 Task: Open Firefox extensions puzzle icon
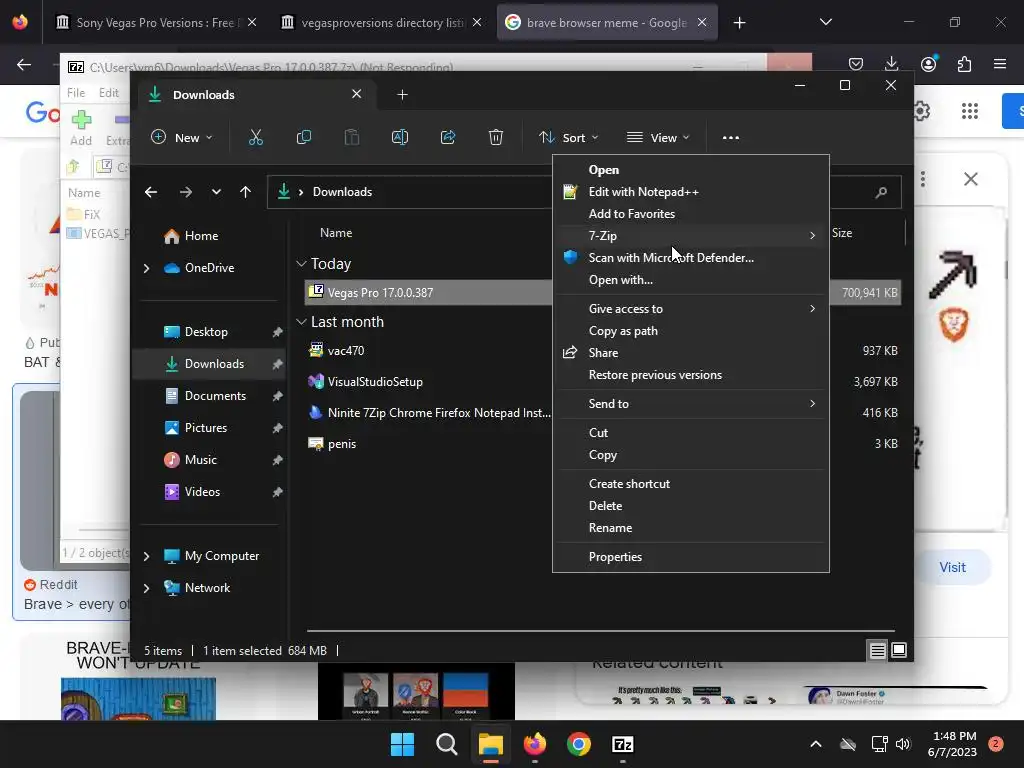965,64
